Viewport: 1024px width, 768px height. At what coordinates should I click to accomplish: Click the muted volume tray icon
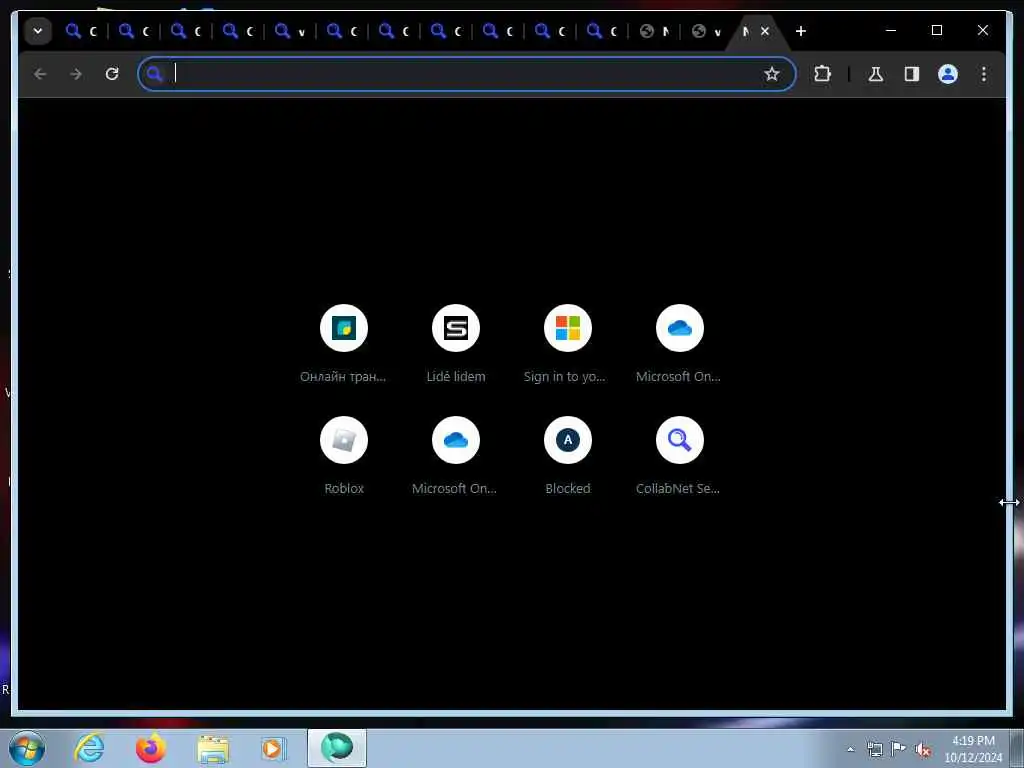pos(923,750)
